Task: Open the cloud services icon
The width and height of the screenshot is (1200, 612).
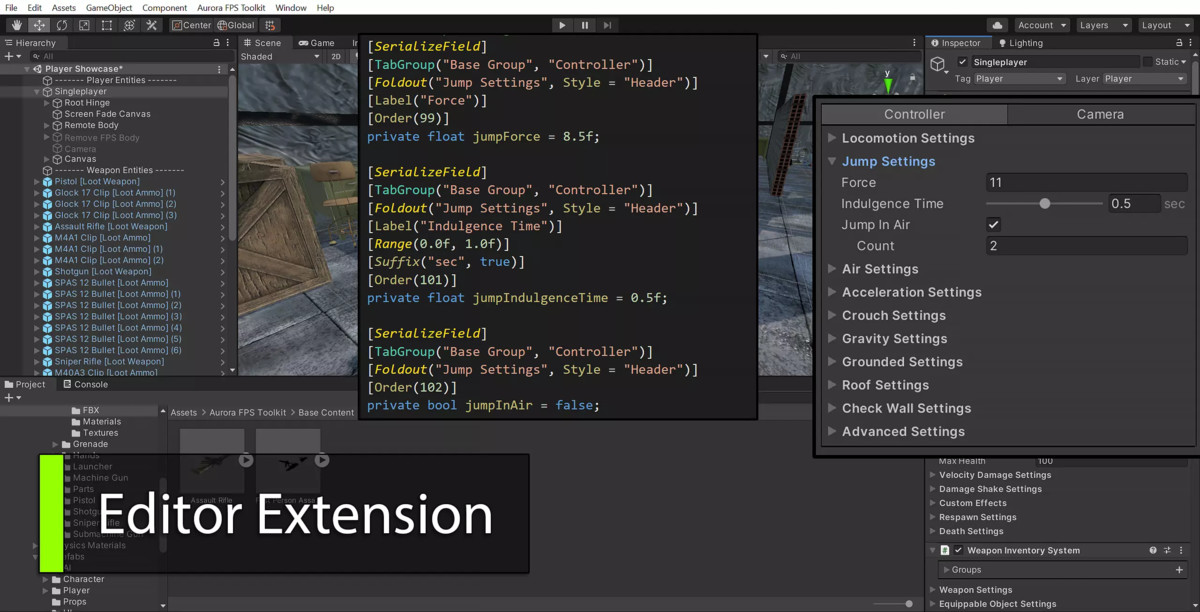Action: pyautogui.click(x=997, y=25)
